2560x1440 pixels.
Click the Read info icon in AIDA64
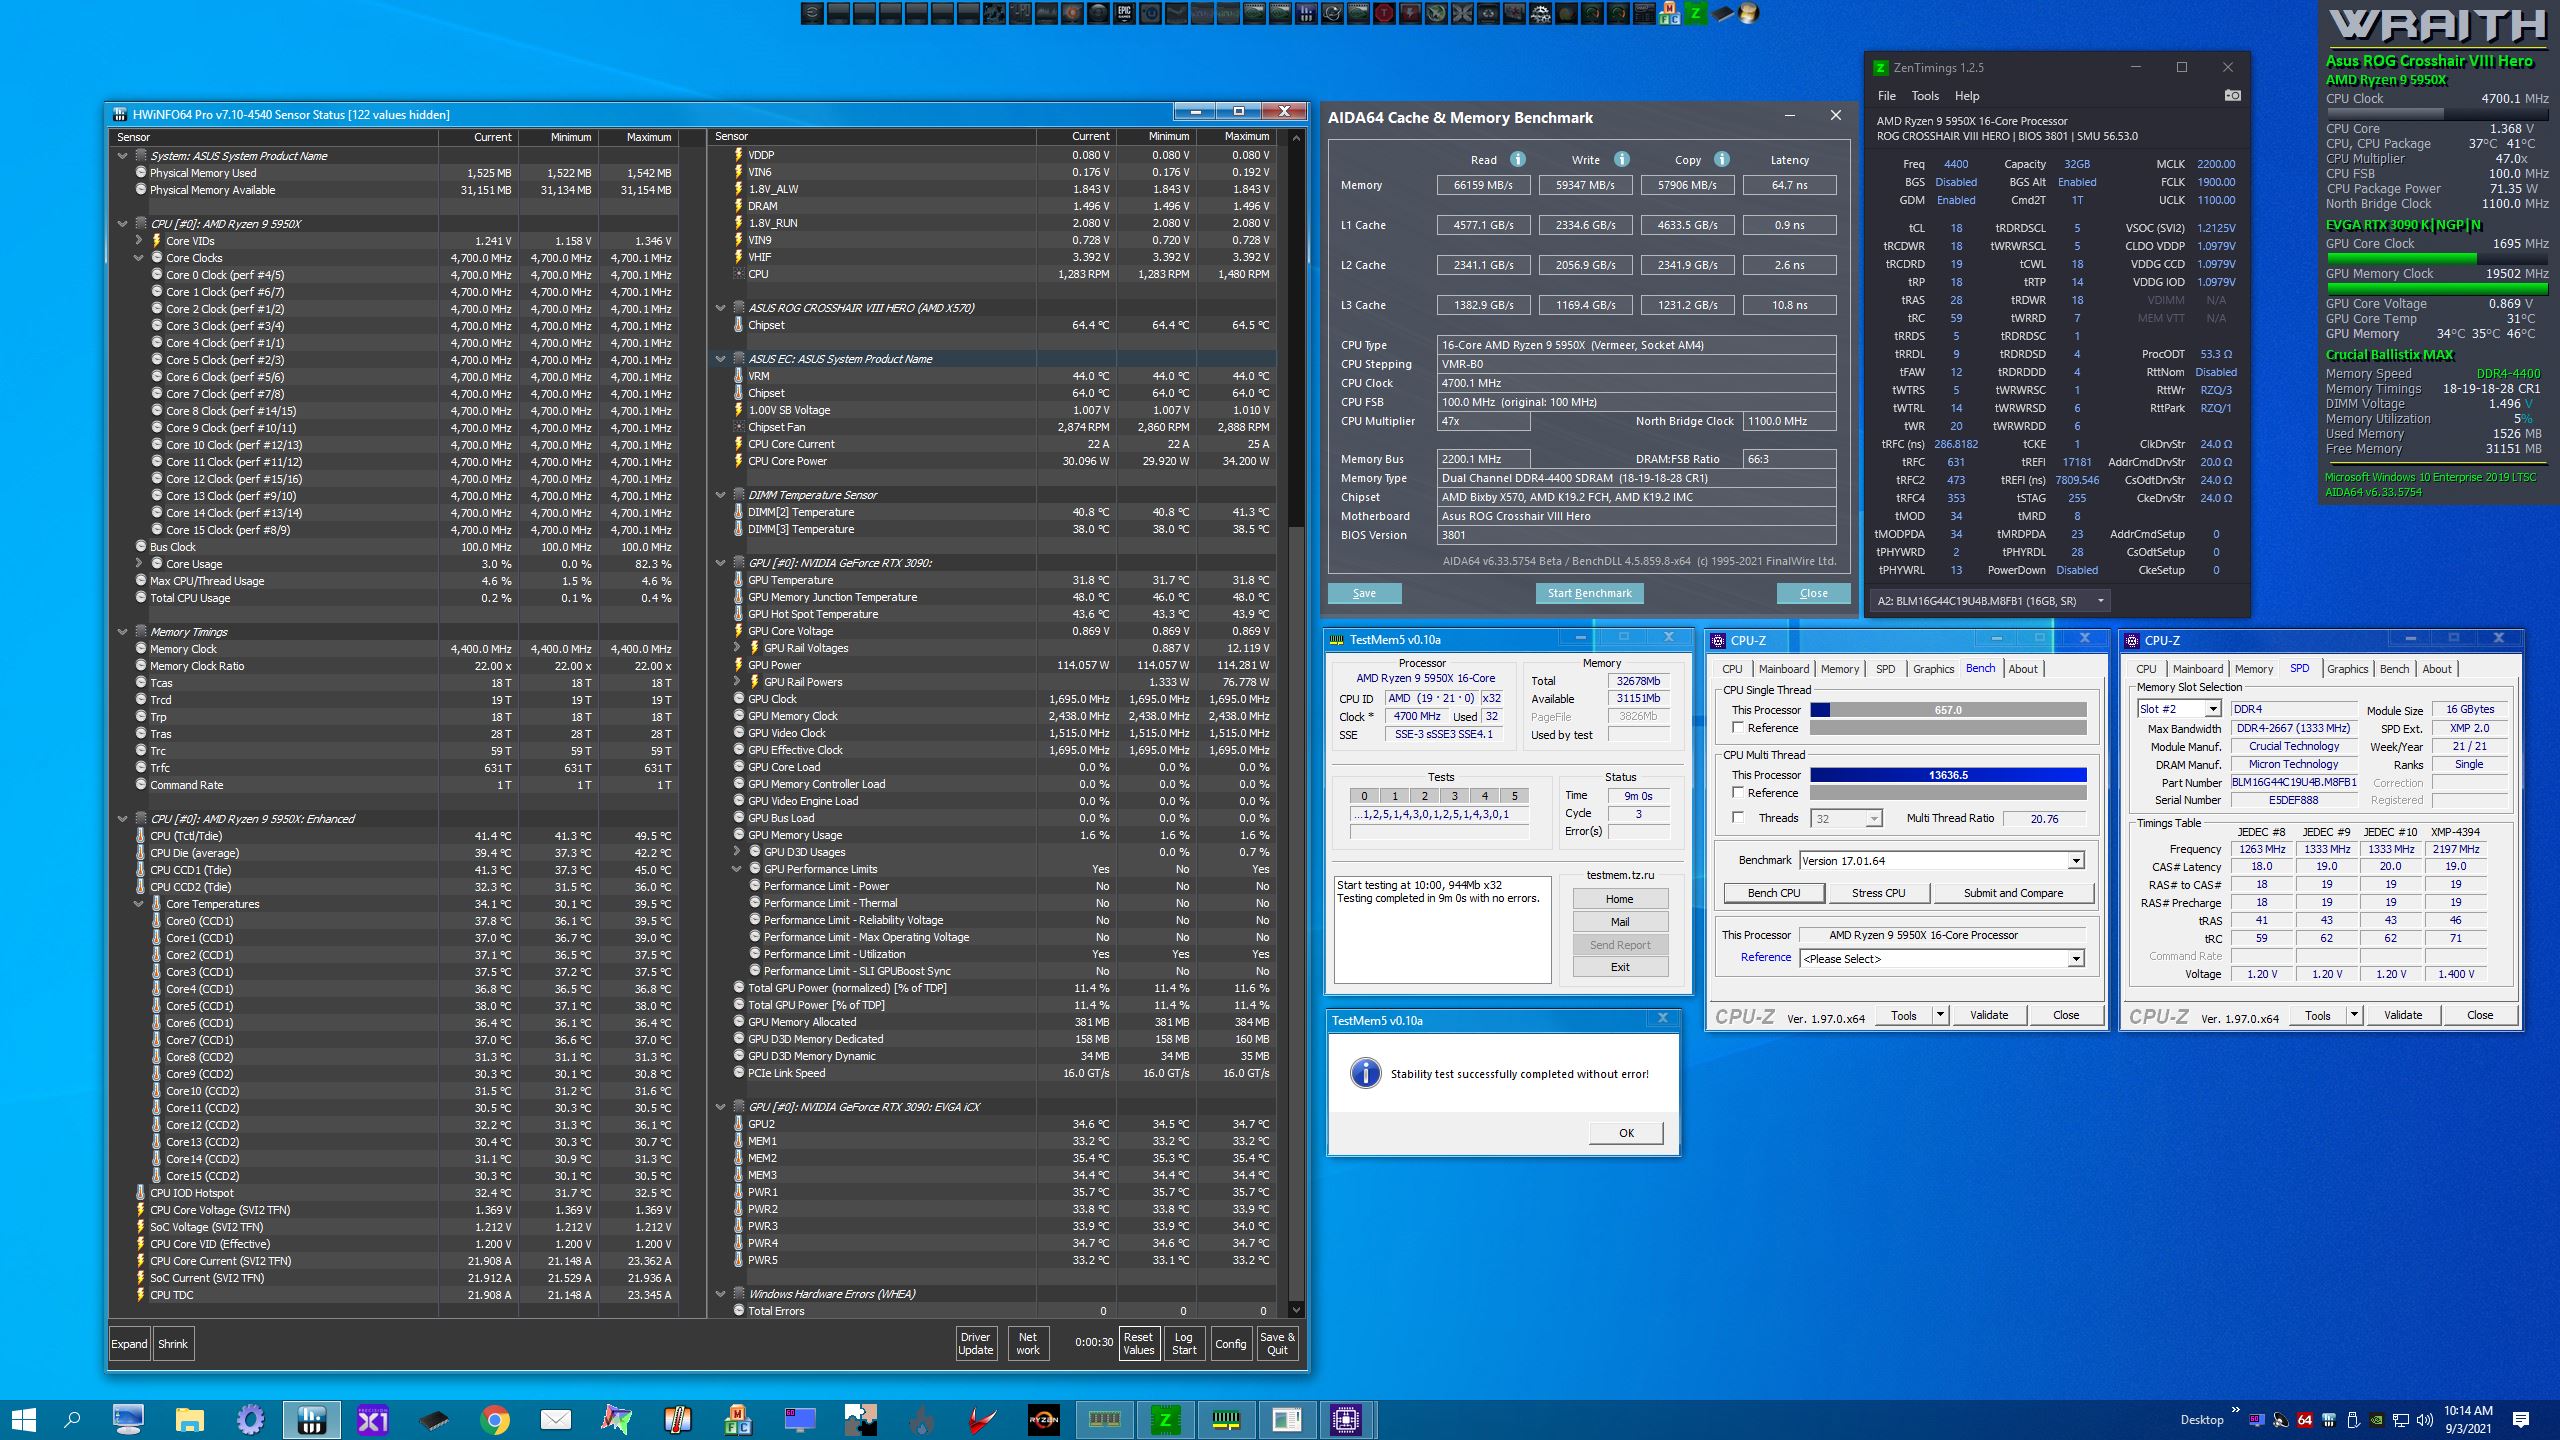click(x=1517, y=159)
